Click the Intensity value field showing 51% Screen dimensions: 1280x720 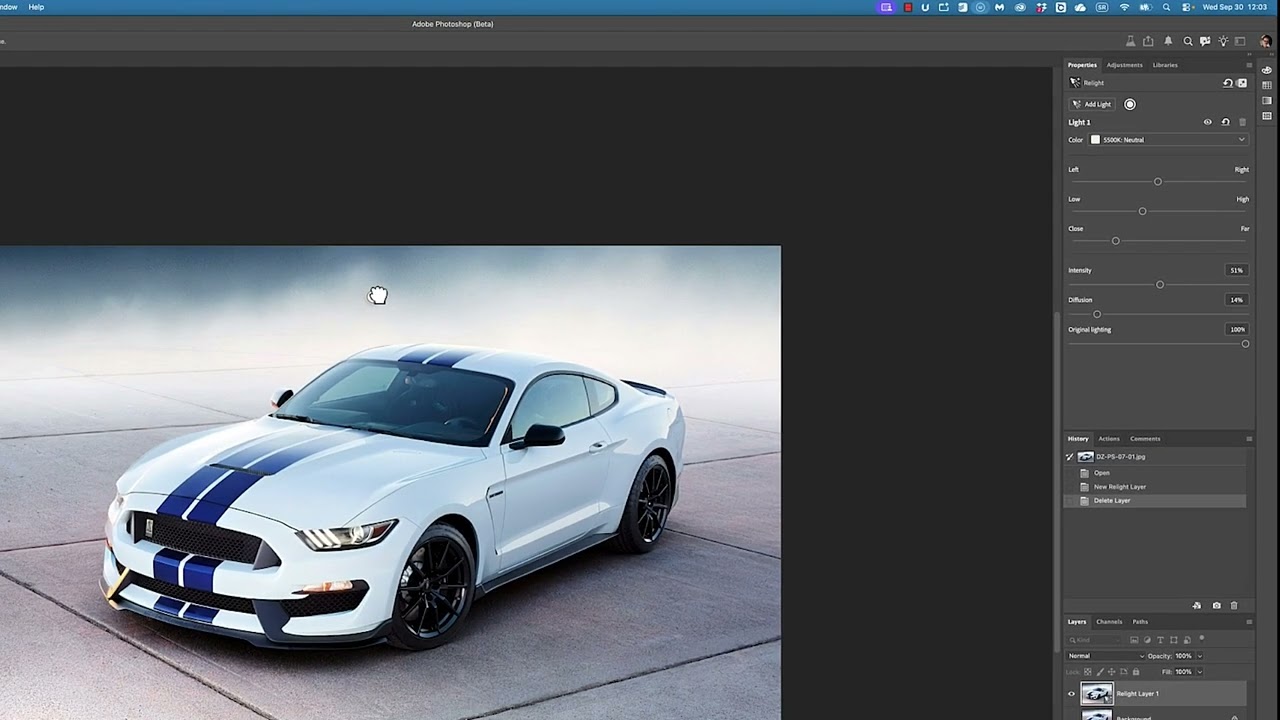[x=1236, y=270]
